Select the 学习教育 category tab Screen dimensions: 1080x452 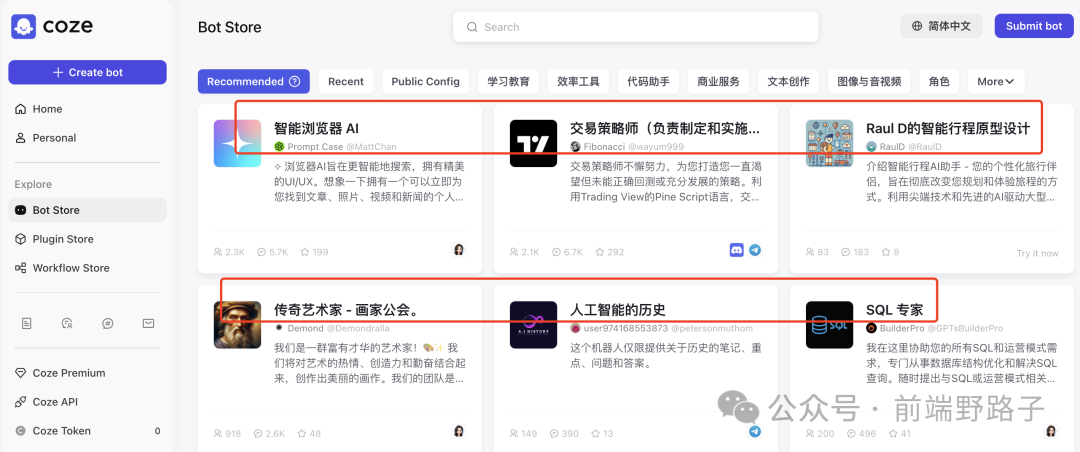point(508,81)
